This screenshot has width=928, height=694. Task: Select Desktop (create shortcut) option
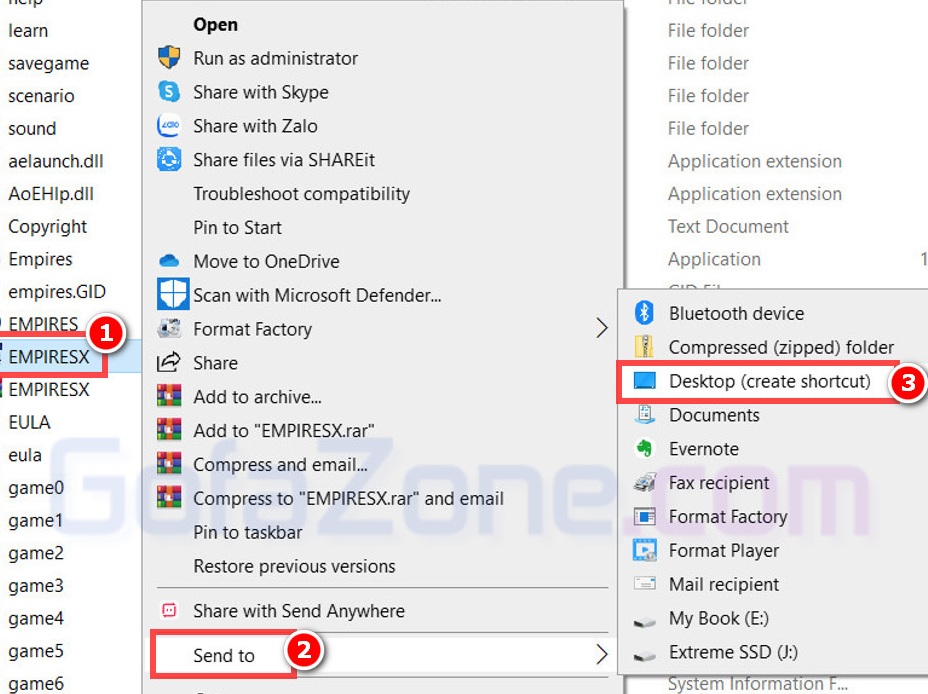tap(769, 381)
